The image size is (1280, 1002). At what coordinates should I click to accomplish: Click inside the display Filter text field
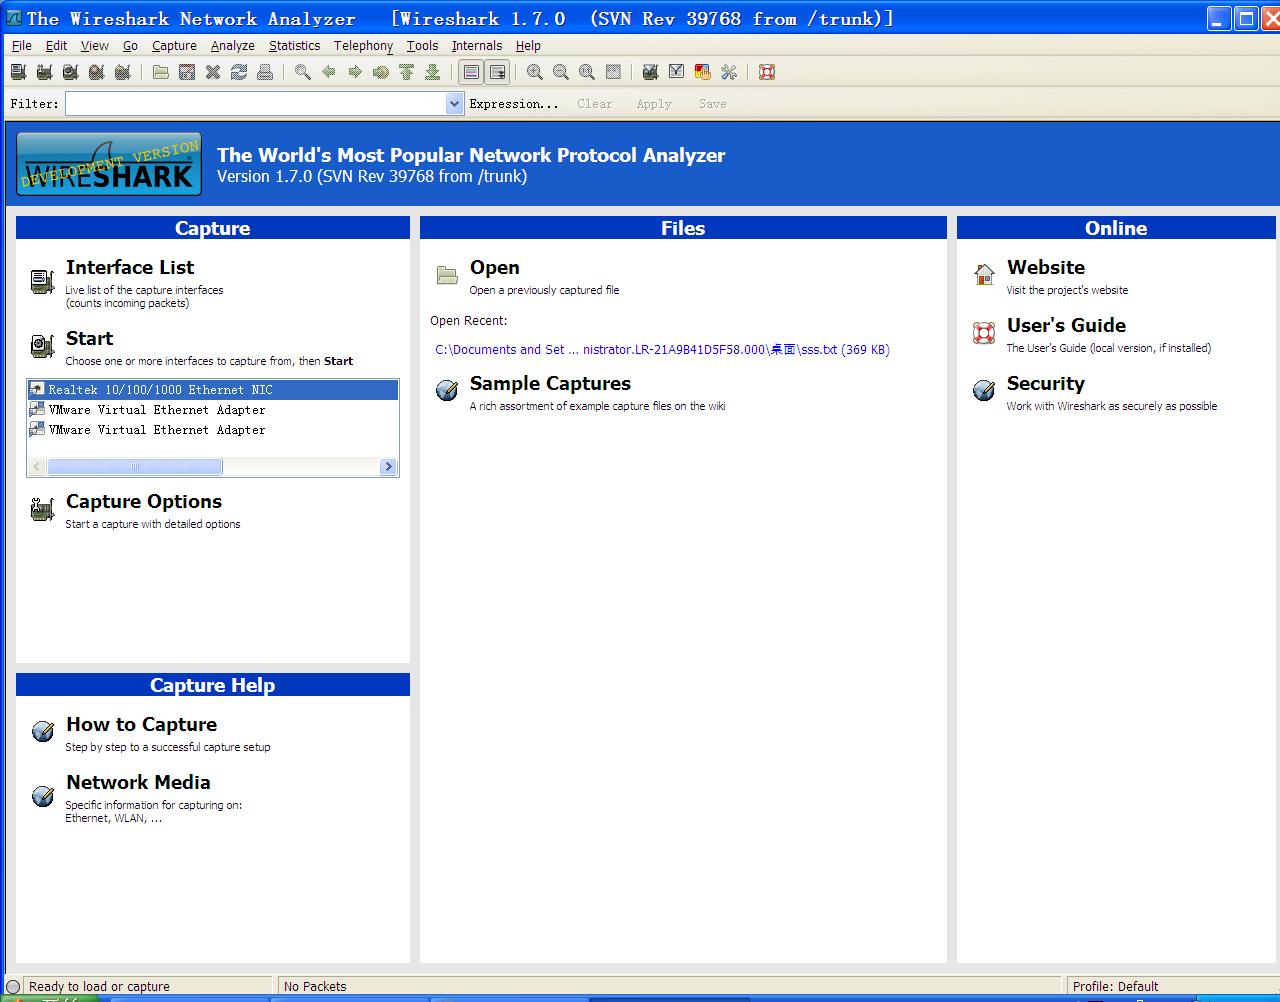point(256,103)
